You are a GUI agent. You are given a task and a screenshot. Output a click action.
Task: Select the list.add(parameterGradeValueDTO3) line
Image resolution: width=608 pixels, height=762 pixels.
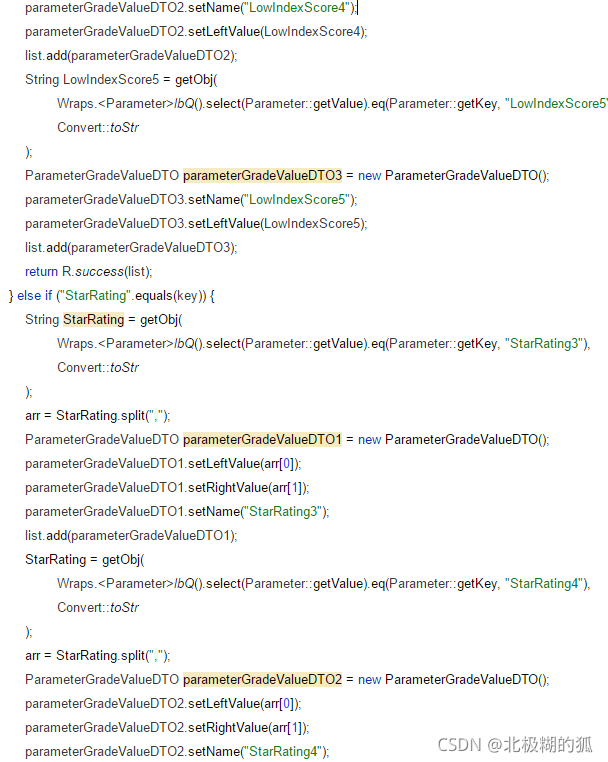click(131, 248)
